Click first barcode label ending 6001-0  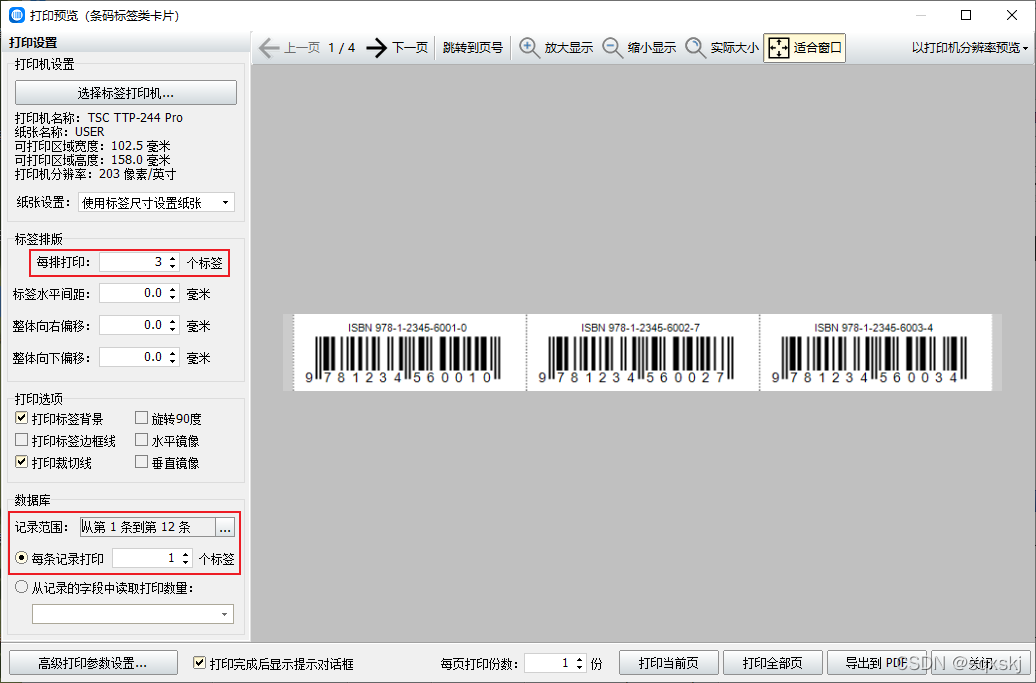pyautogui.click(x=410, y=353)
